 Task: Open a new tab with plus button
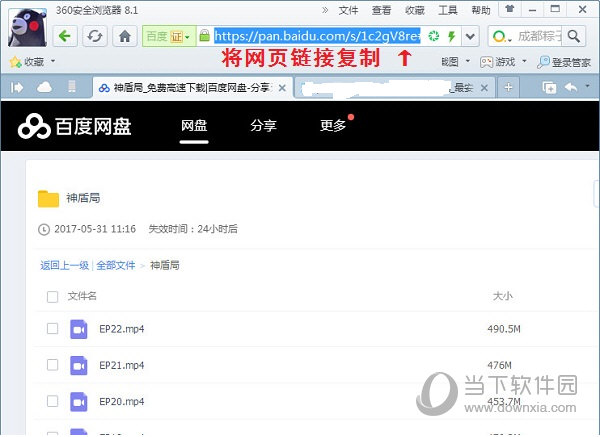tap(508, 87)
